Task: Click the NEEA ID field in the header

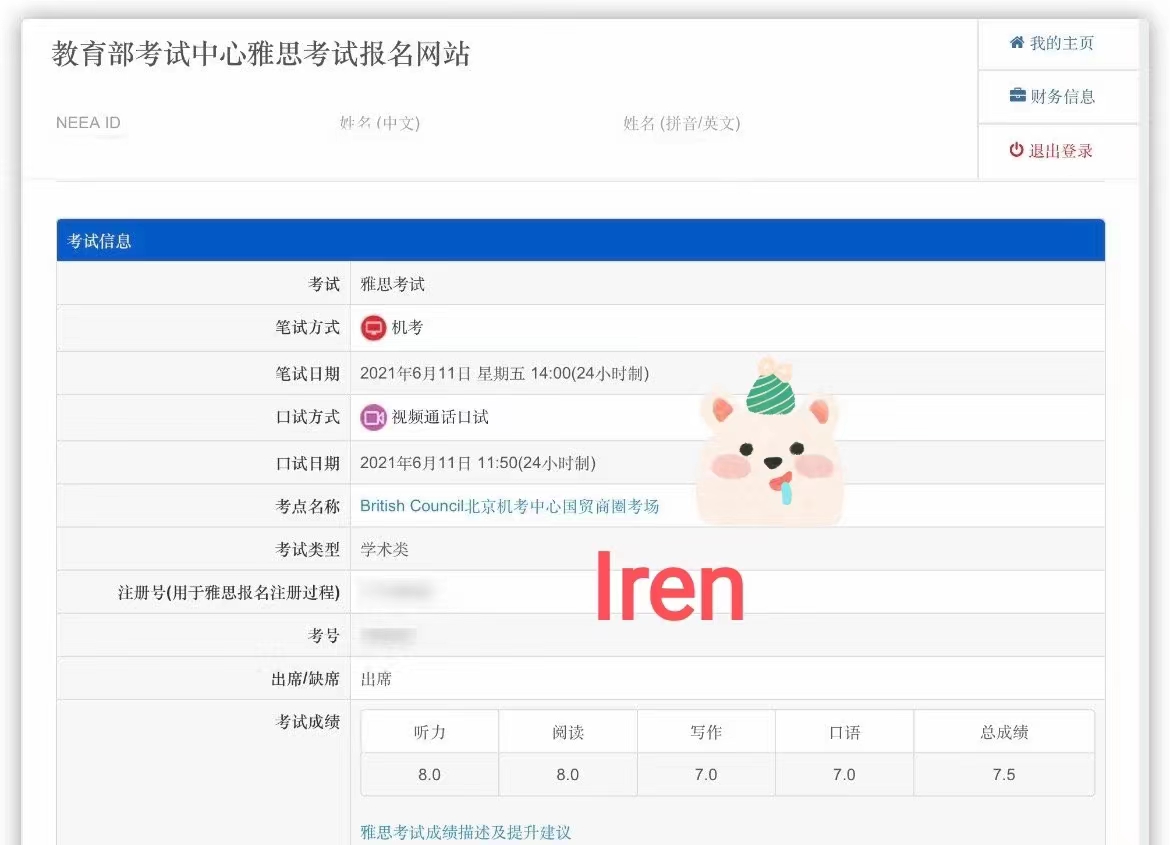Action: tap(87, 122)
